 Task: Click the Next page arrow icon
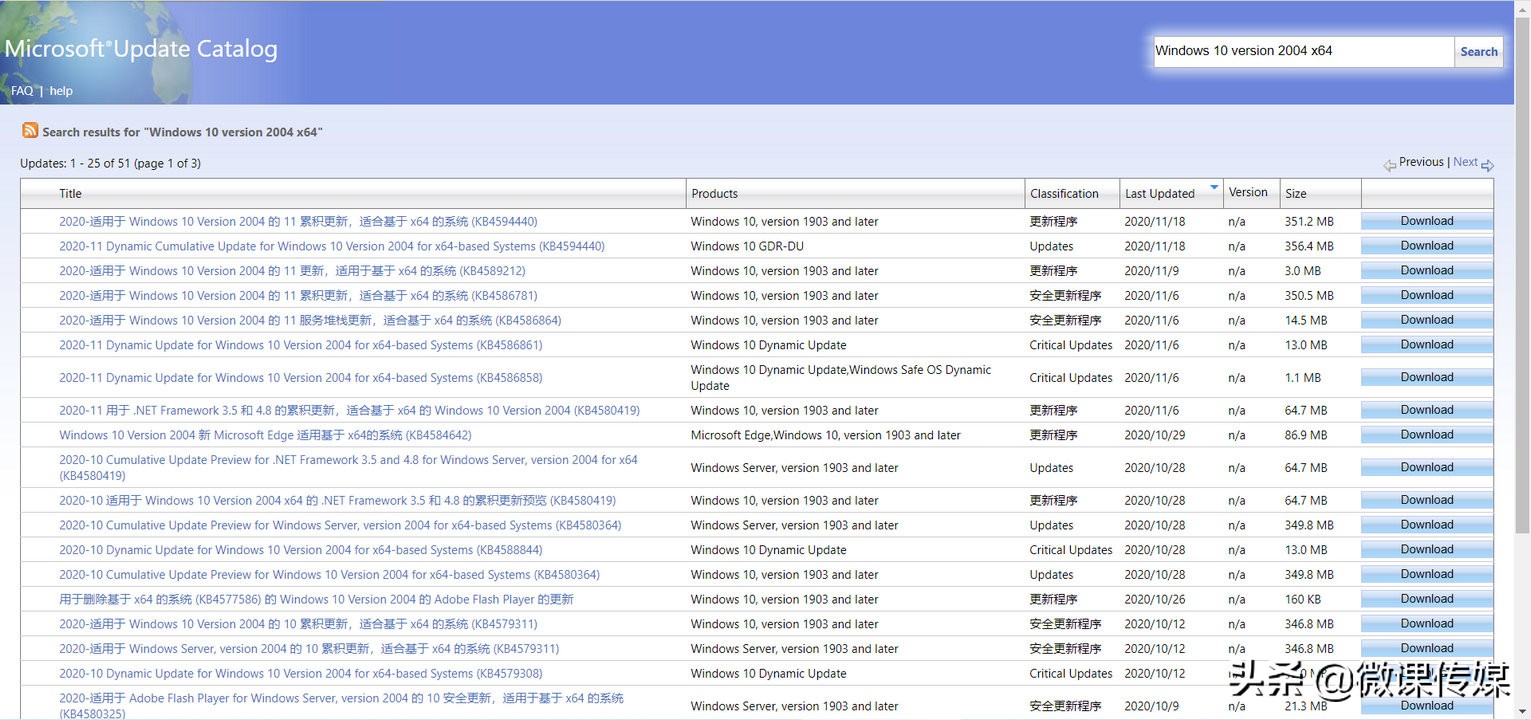(x=1487, y=165)
